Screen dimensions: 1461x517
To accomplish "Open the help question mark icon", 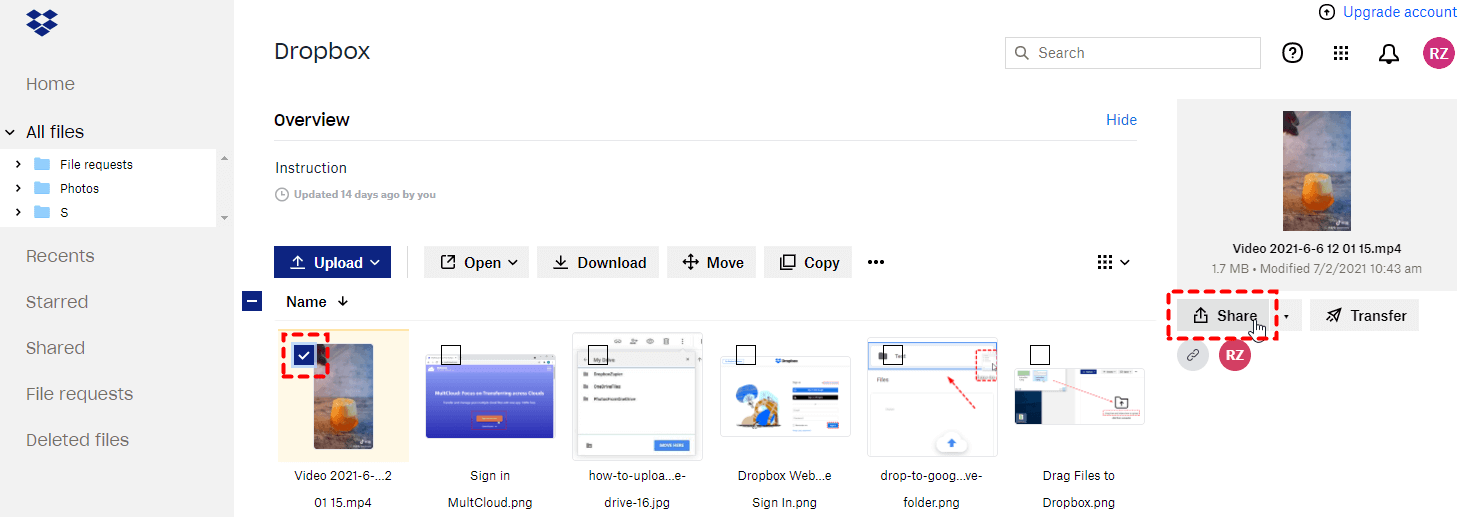I will coord(1293,53).
